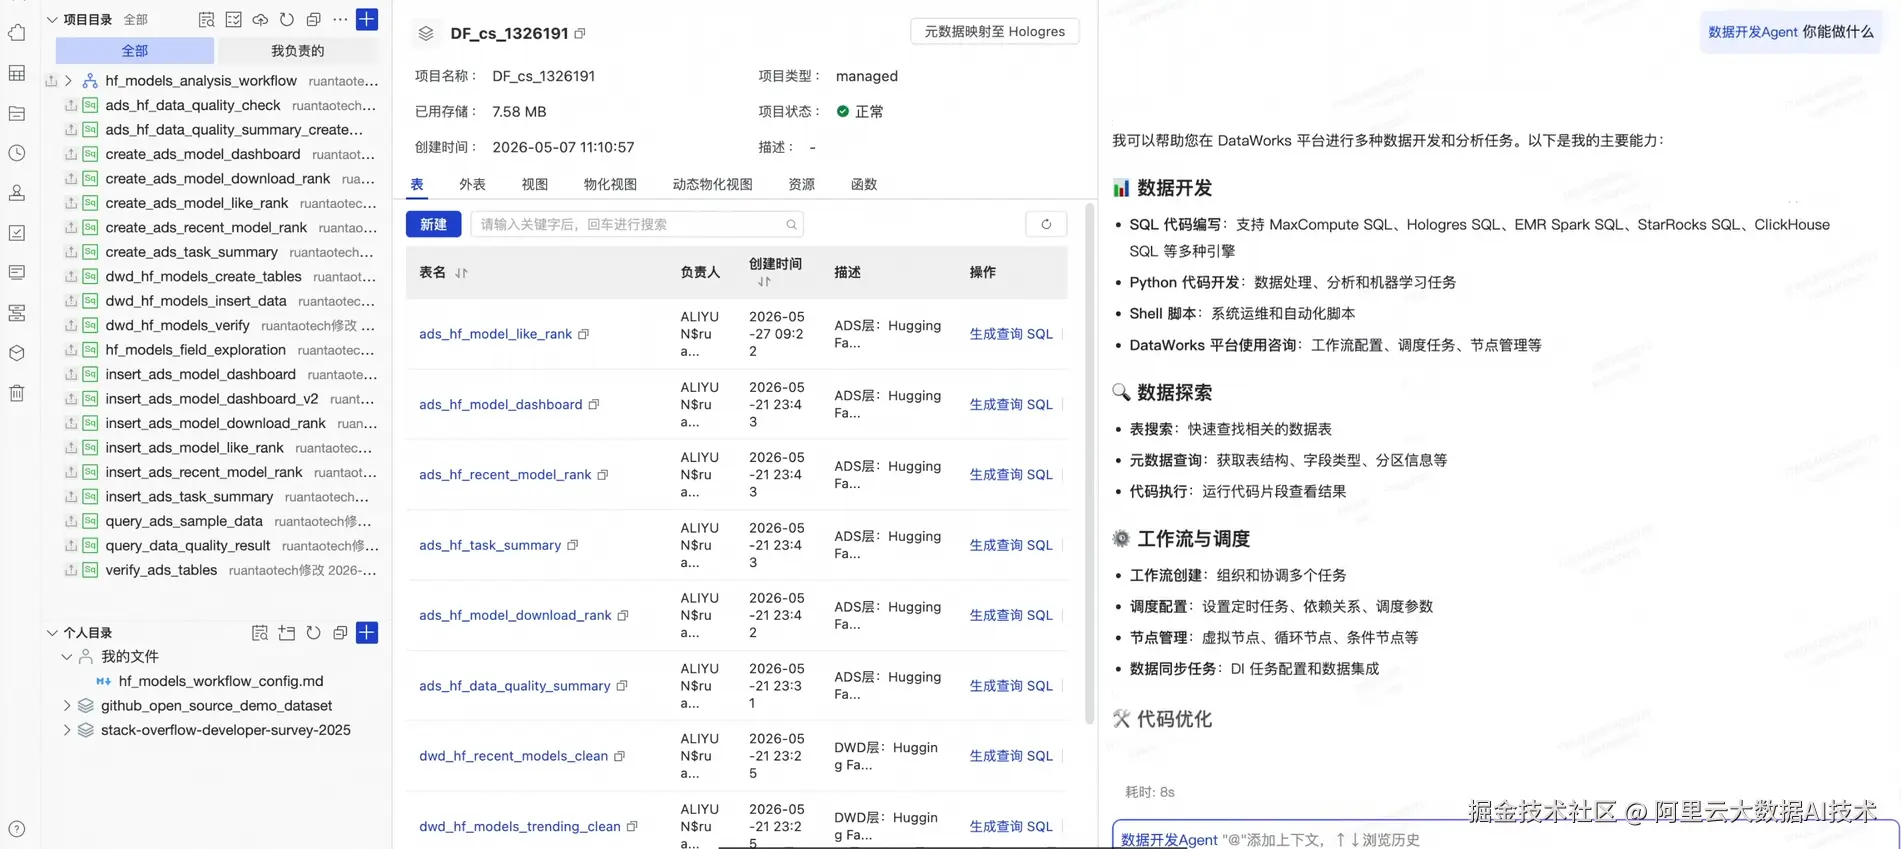Expand stack-overflow-developer-survey-2025
Viewport: 1901px width, 849px height.
(x=67, y=730)
